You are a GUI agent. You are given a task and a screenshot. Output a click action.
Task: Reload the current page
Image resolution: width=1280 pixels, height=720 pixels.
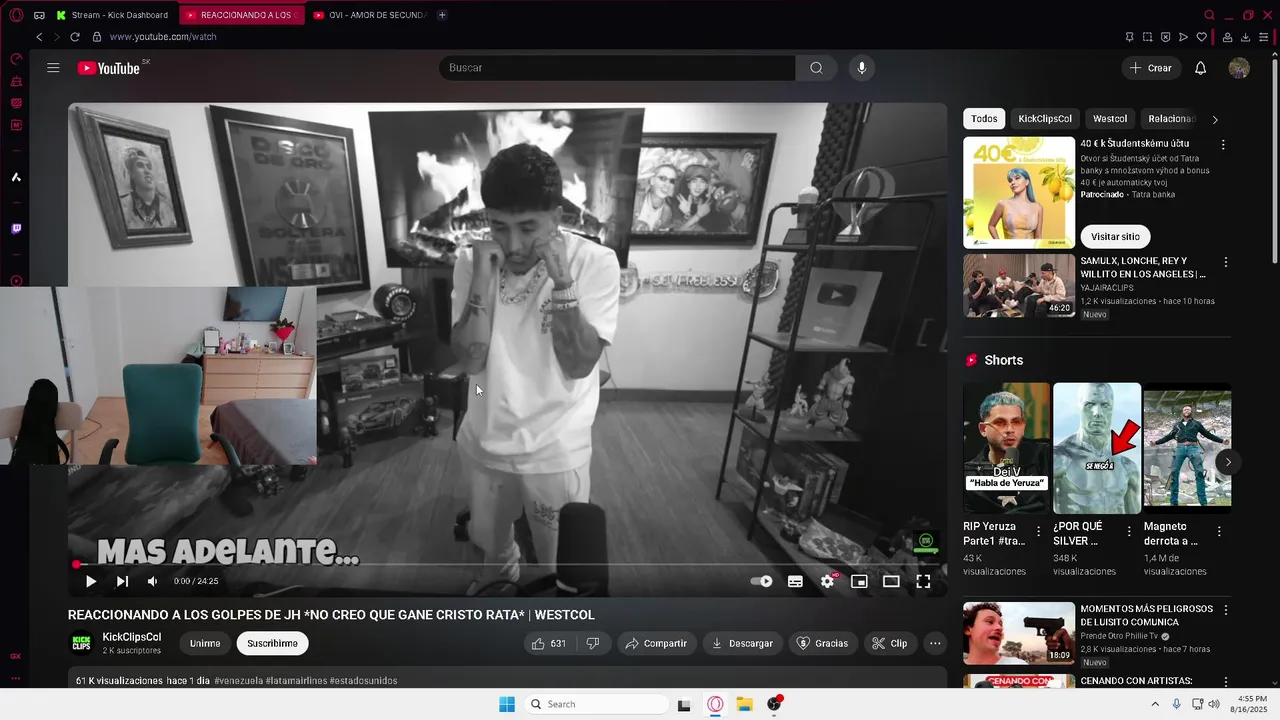[x=74, y=37]
